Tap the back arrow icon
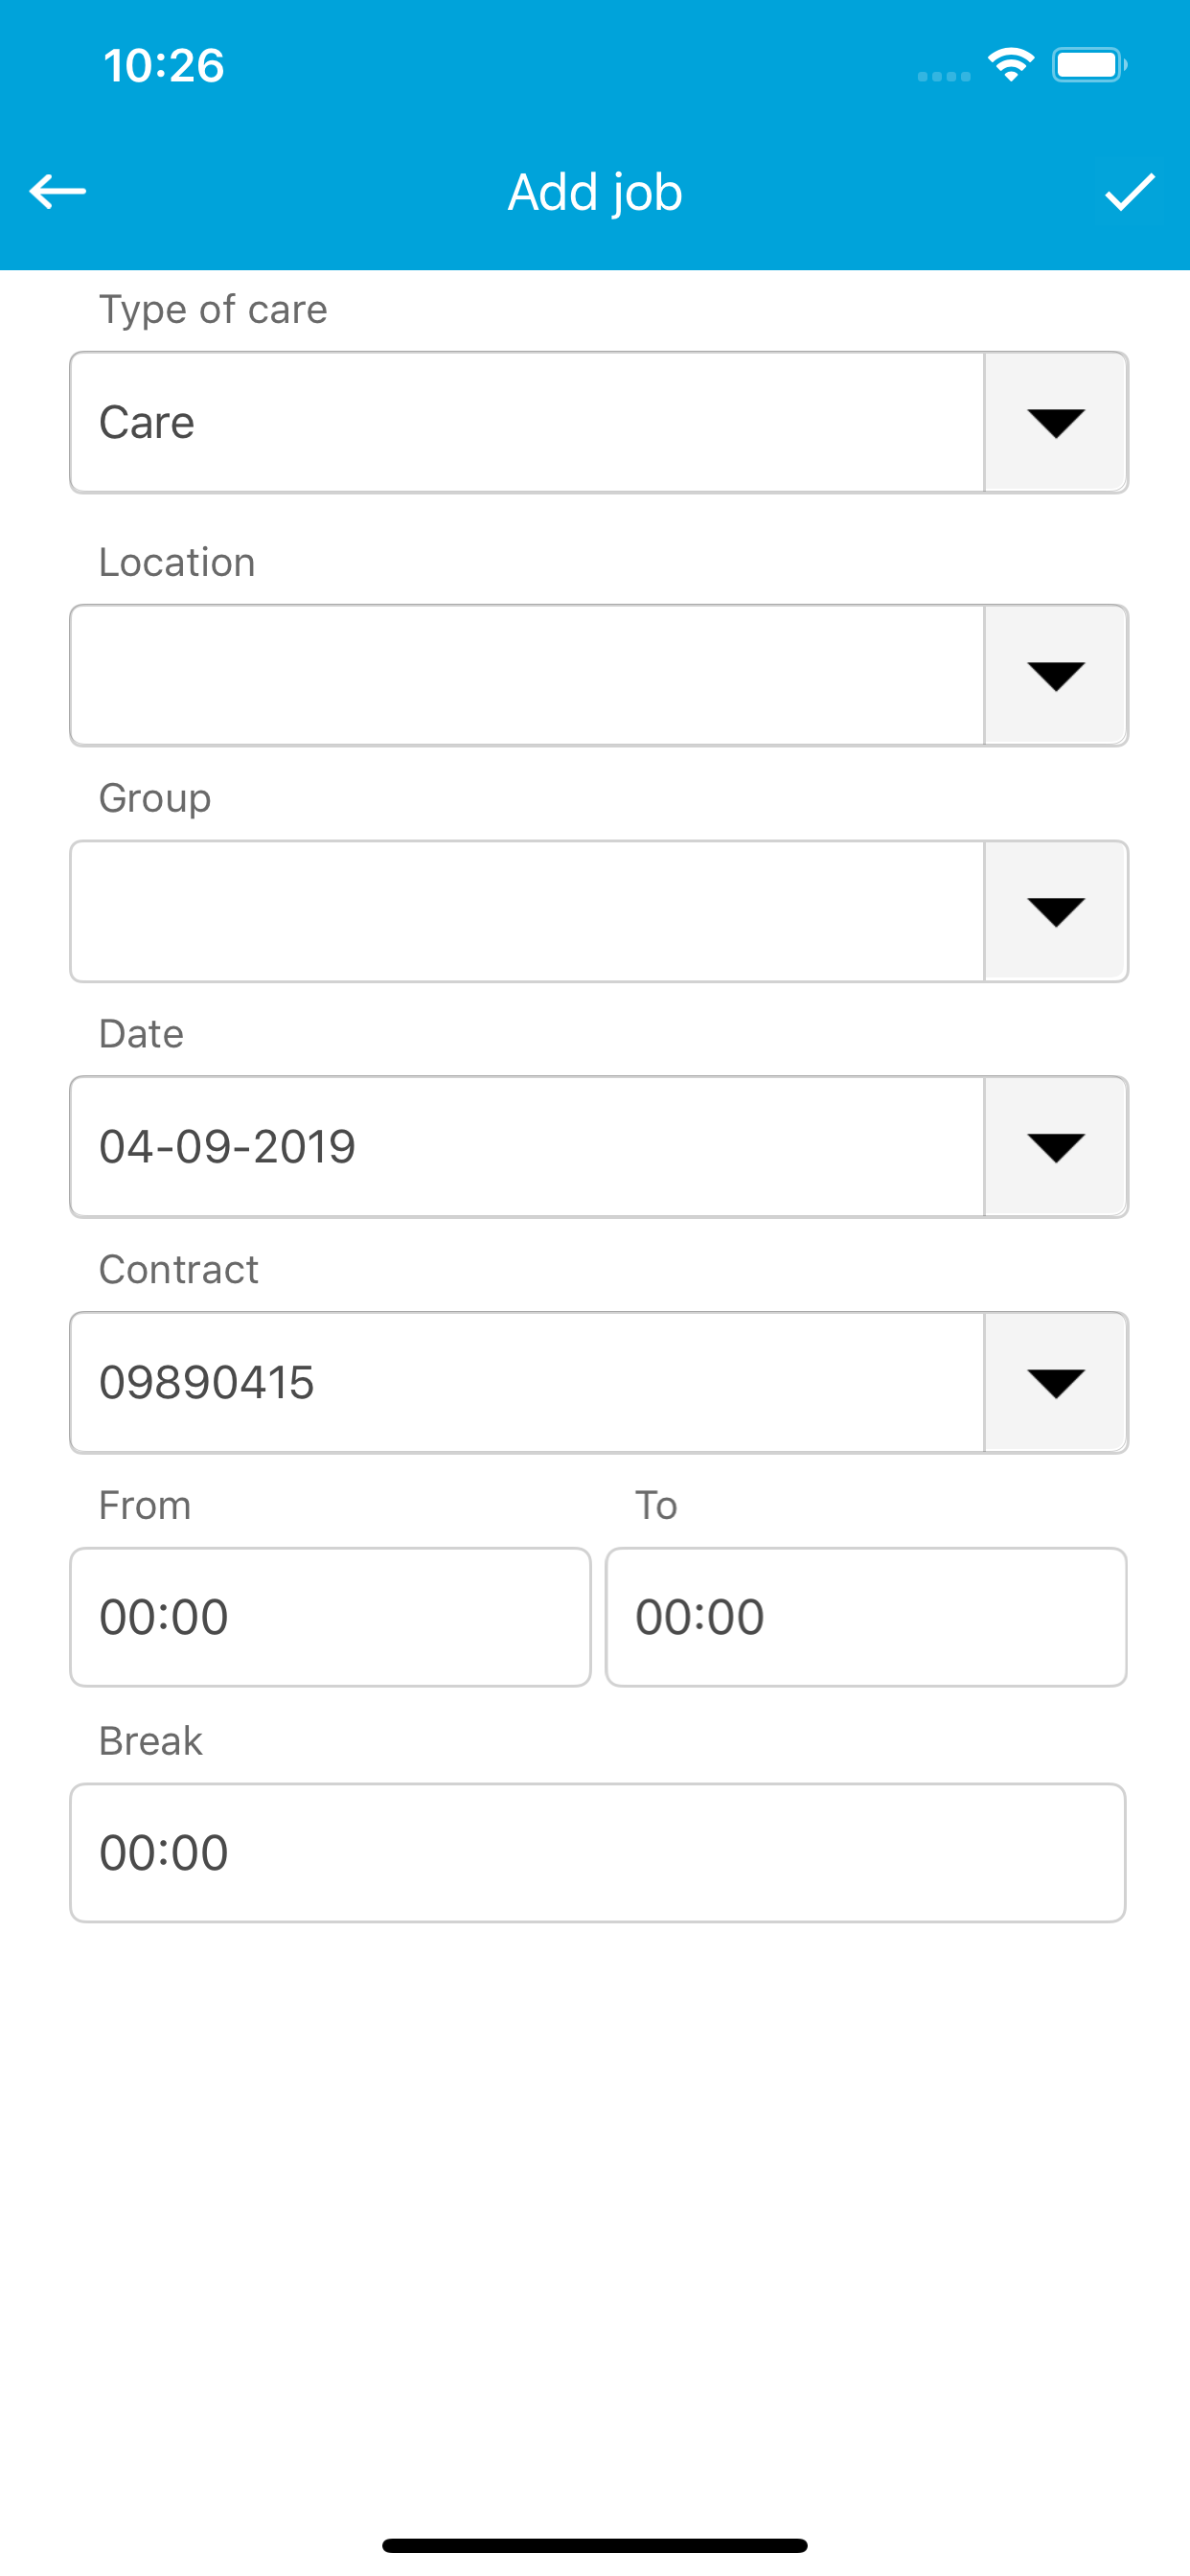1190x2576 pixels. point(58,190)
